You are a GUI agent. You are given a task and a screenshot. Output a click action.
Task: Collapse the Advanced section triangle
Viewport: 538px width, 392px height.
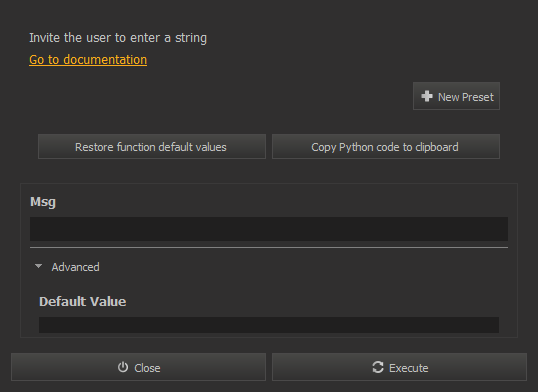(x=38, y=266)
